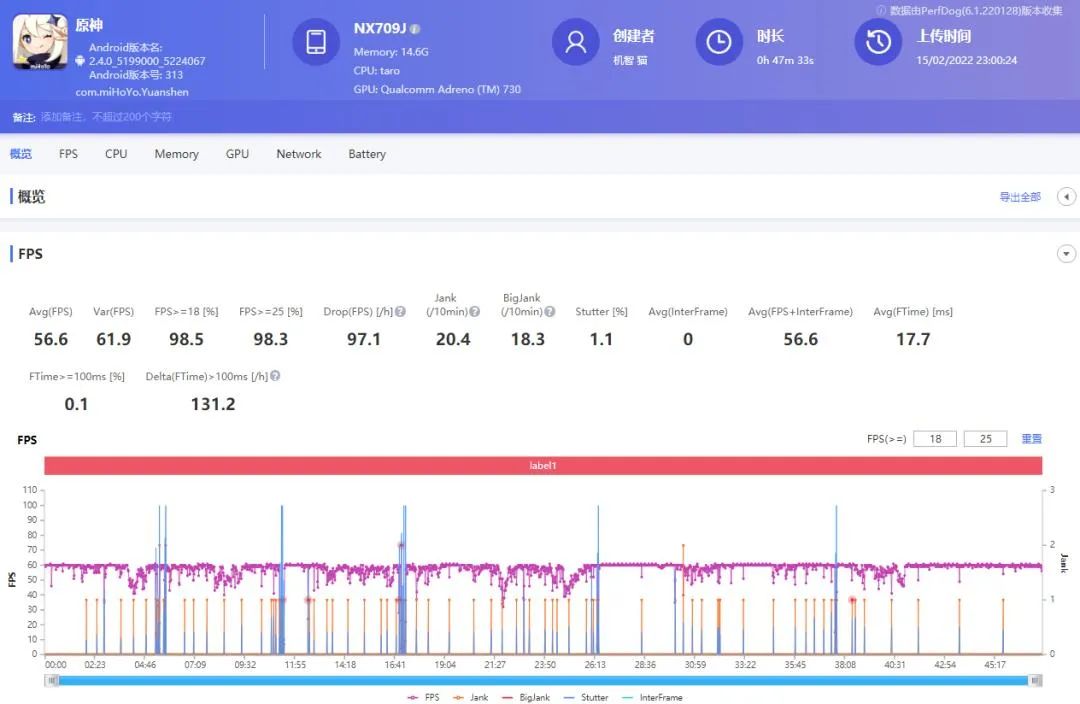1080x704 pixels.
Task: Click the device tablet icon
Action: click(x=316, y=41)
